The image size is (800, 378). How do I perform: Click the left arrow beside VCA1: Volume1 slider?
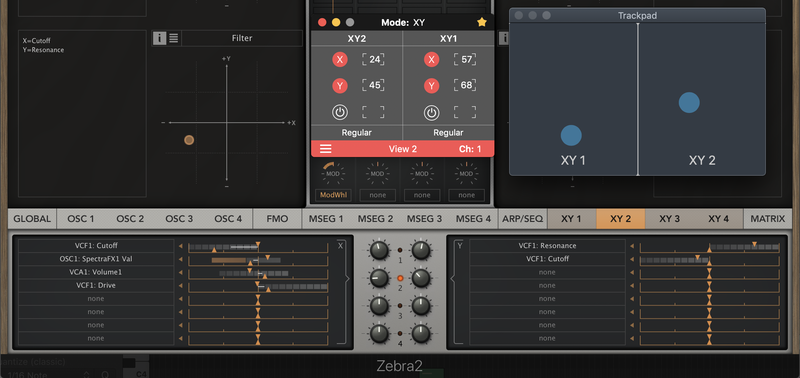(x=181, y=272)
